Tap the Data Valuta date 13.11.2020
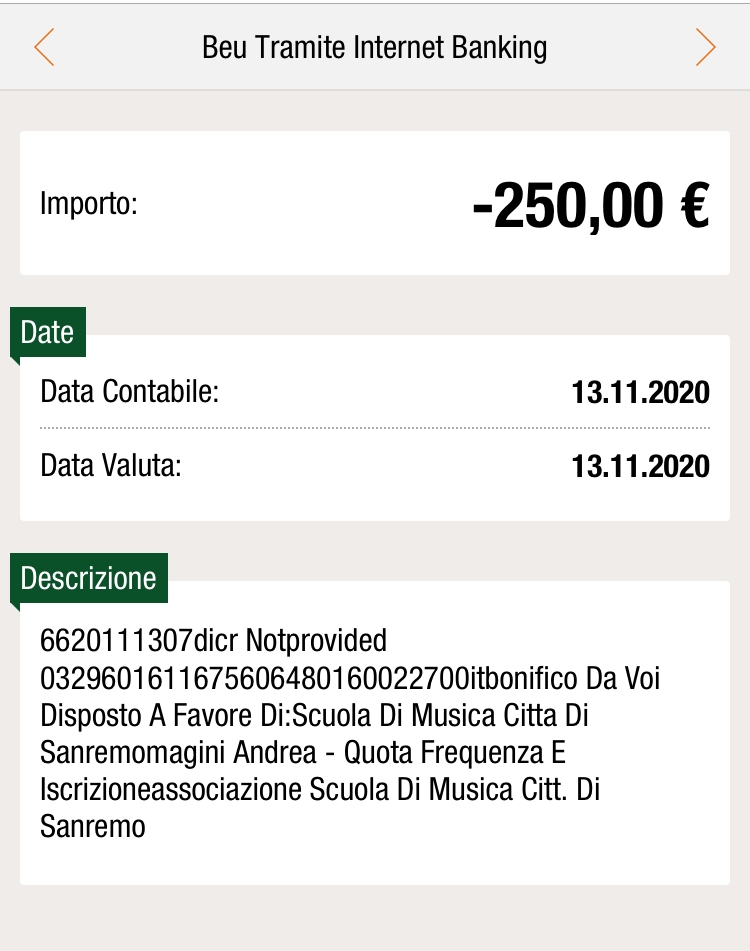The image size is (750, 951). (640, 466)
